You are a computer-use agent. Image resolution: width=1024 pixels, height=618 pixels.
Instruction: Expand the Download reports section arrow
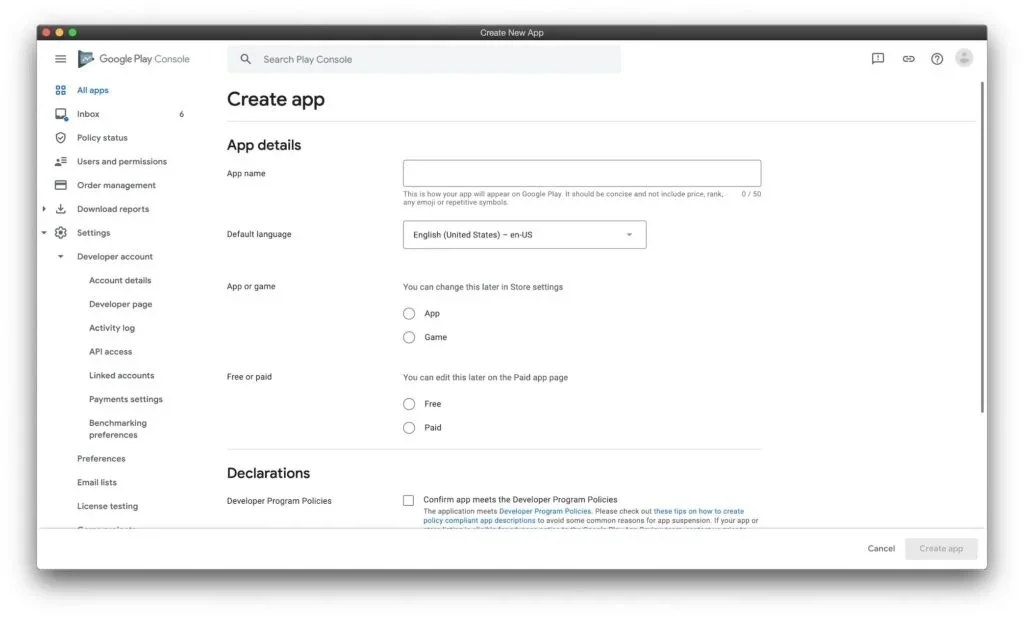44,209
